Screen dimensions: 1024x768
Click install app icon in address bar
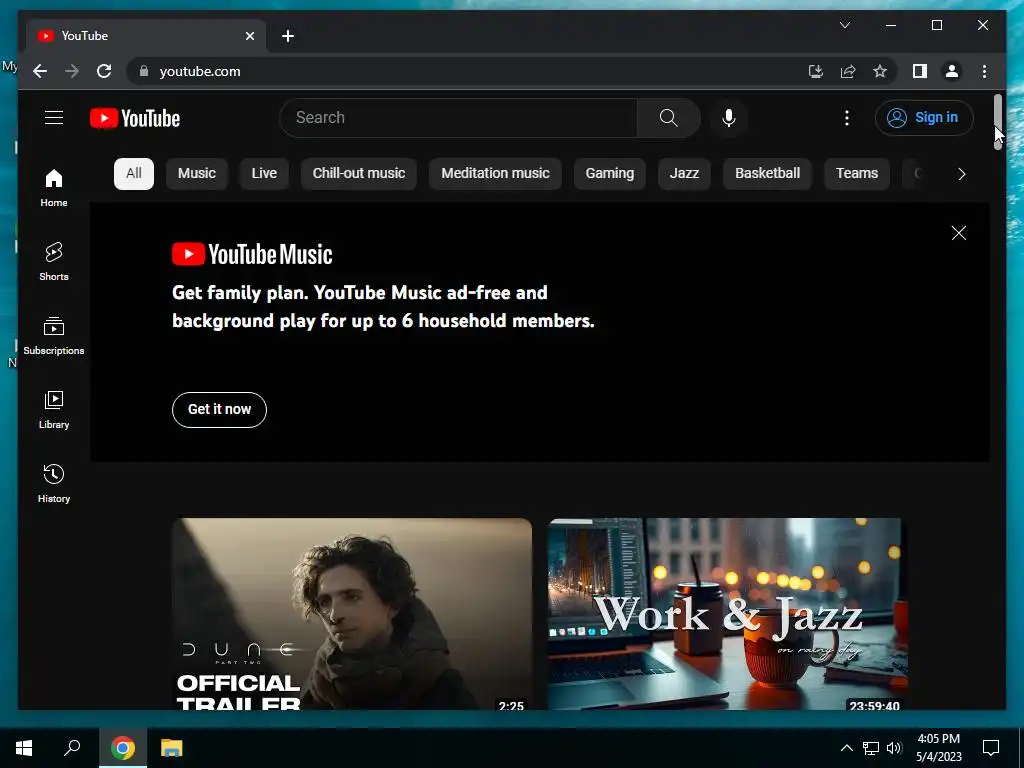tap(815, 71)
